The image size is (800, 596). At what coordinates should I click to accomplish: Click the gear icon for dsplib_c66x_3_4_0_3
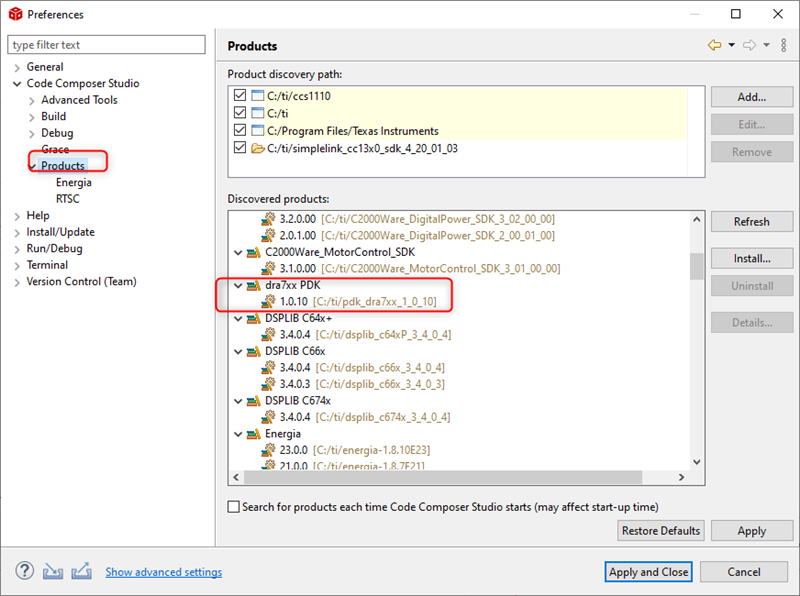pos(268,384)
